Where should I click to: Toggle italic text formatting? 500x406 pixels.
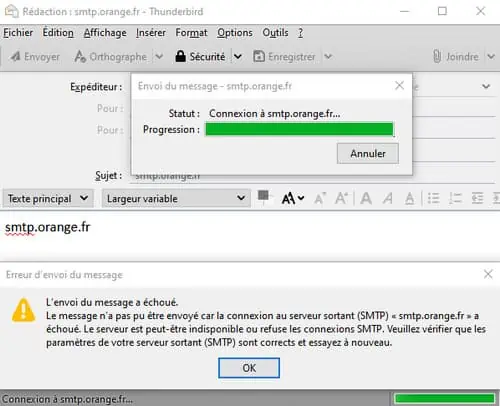(388, 198)
